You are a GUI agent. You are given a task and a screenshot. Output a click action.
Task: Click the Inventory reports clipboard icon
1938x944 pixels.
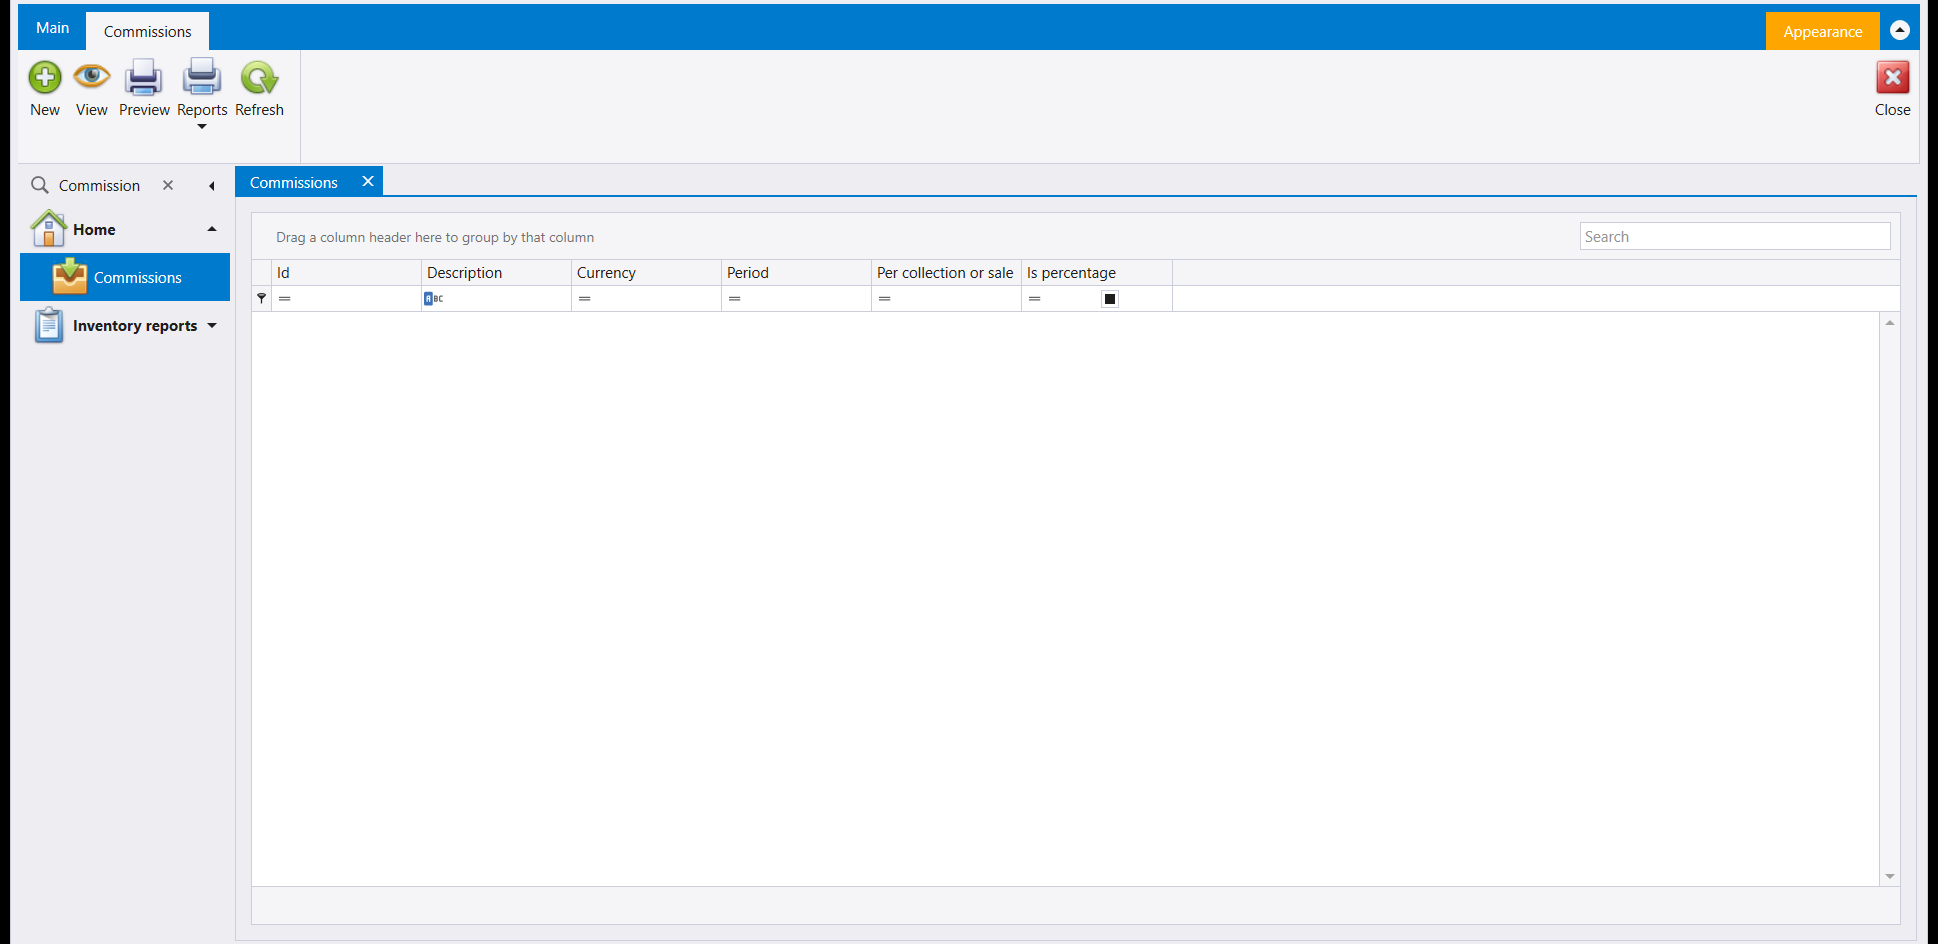(48, 325)
